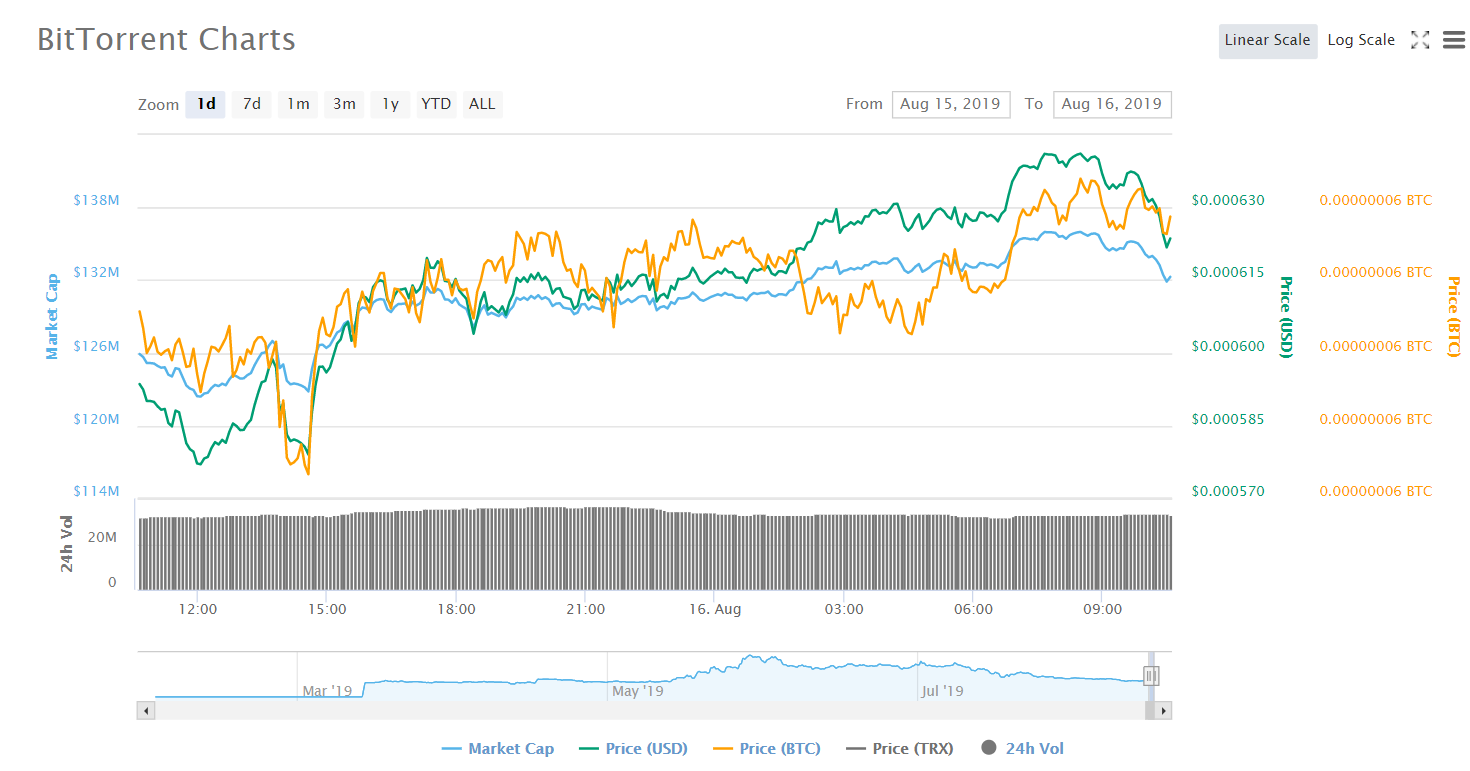Click the Zoom label
The height and width of the screenshot is (771, 1470).
pyautogui.click(x=158, y=105)
